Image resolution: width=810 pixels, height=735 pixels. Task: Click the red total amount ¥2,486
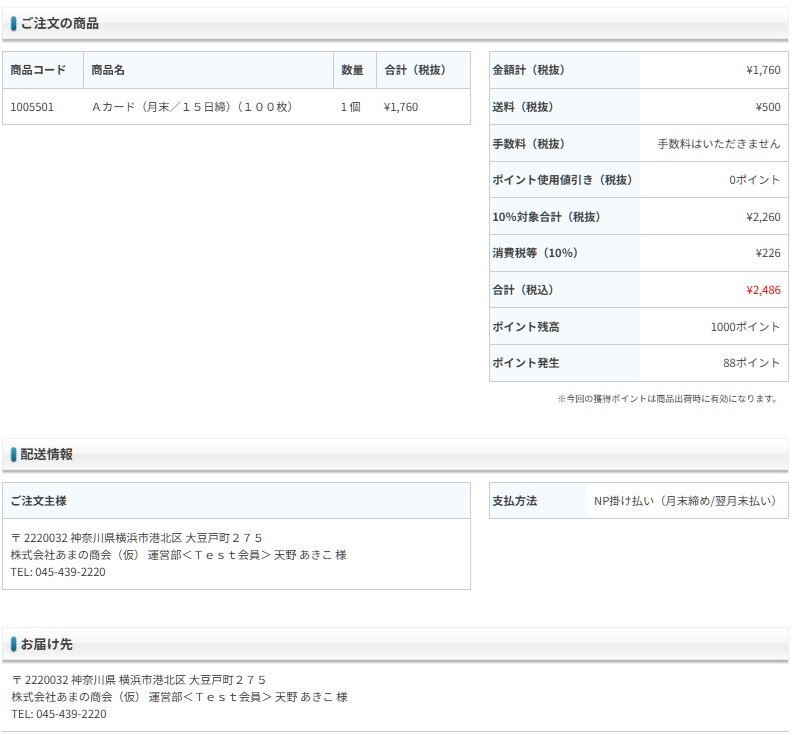point(762,290)
